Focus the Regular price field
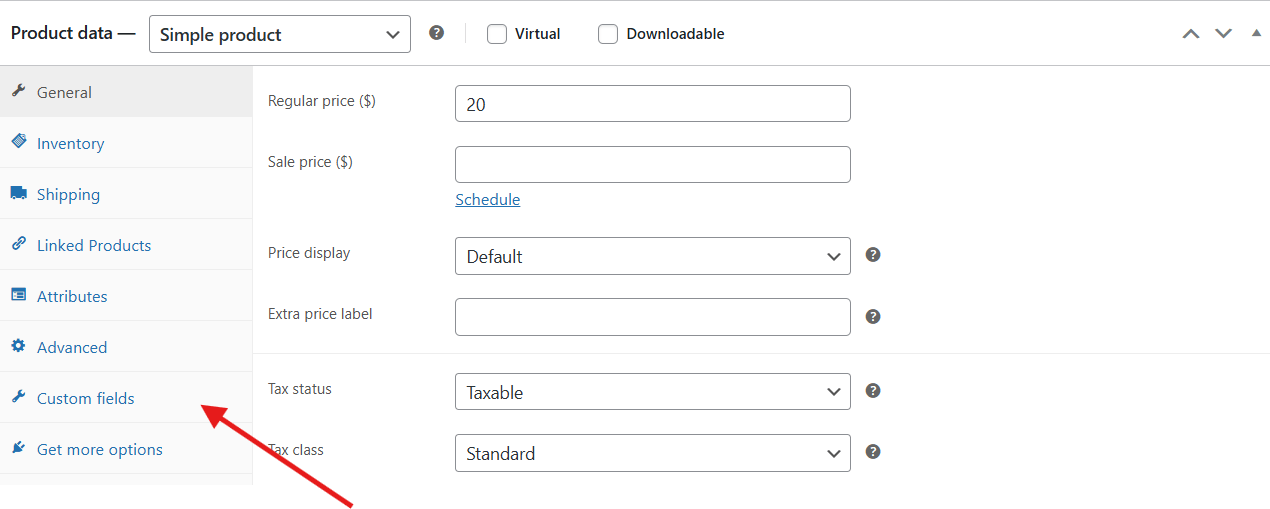The image size is (1270, 509). click(x=653, y=104)
